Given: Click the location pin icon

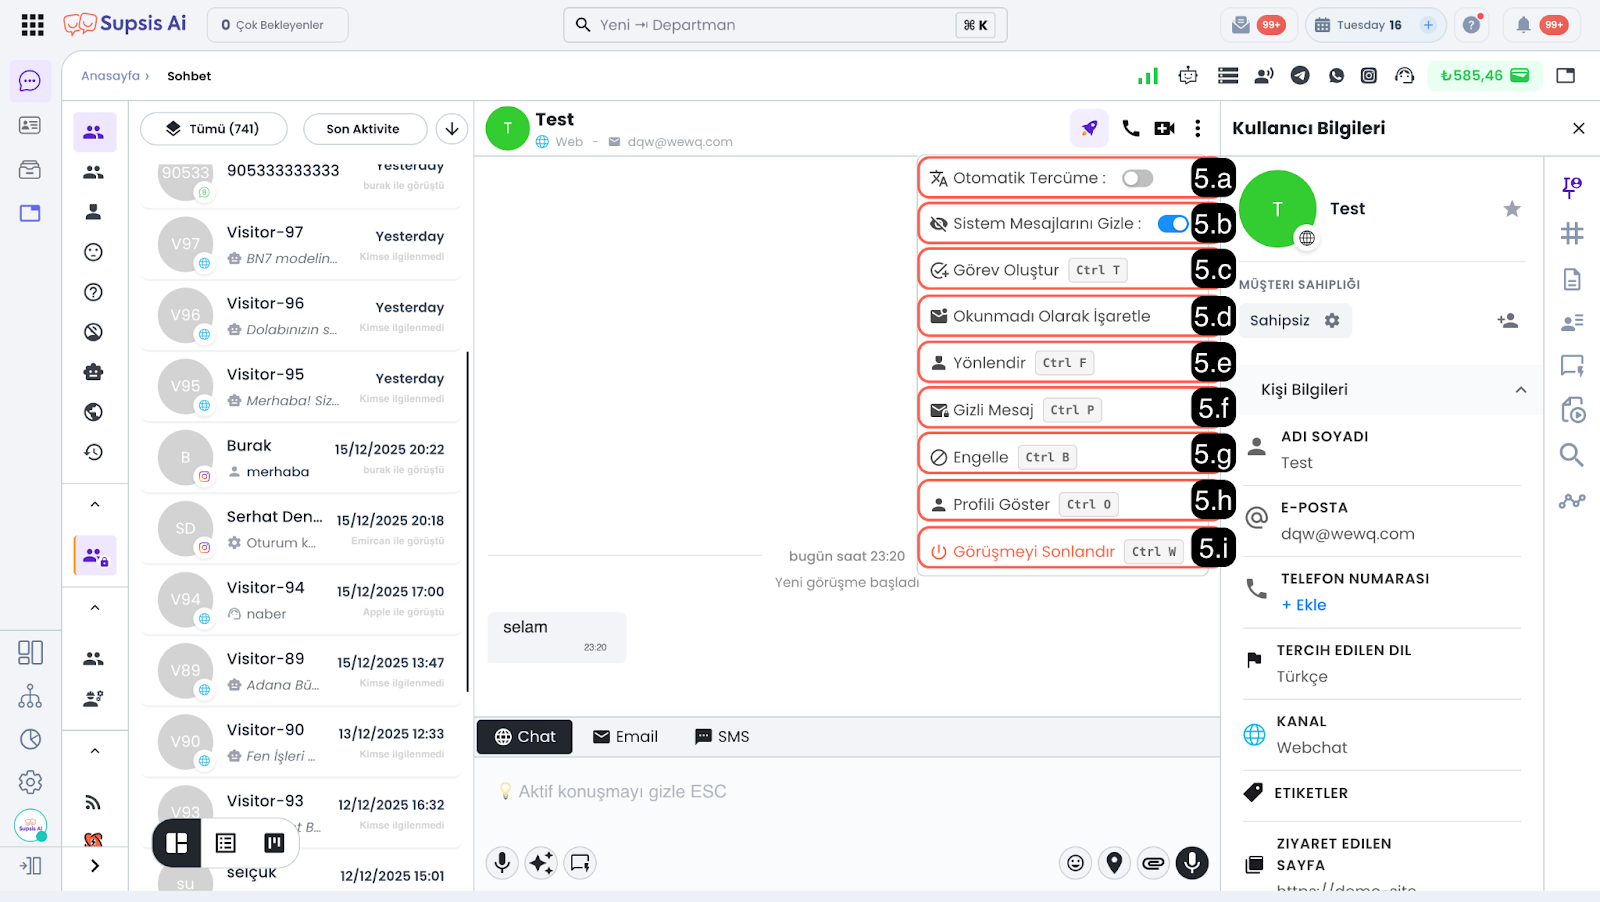Looking at the screenshot, I should pyautogui.click(x=1114, y=863).
